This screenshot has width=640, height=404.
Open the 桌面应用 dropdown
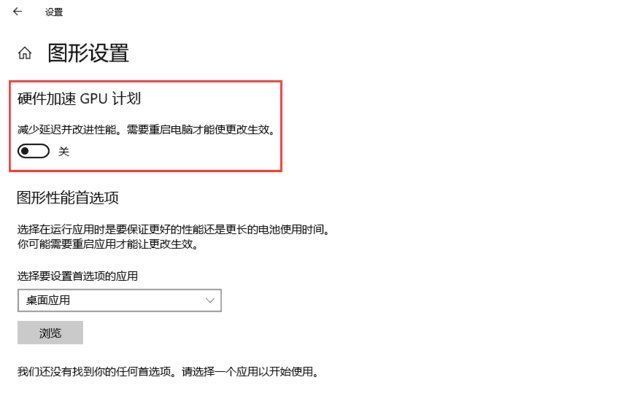coord(120,300)
